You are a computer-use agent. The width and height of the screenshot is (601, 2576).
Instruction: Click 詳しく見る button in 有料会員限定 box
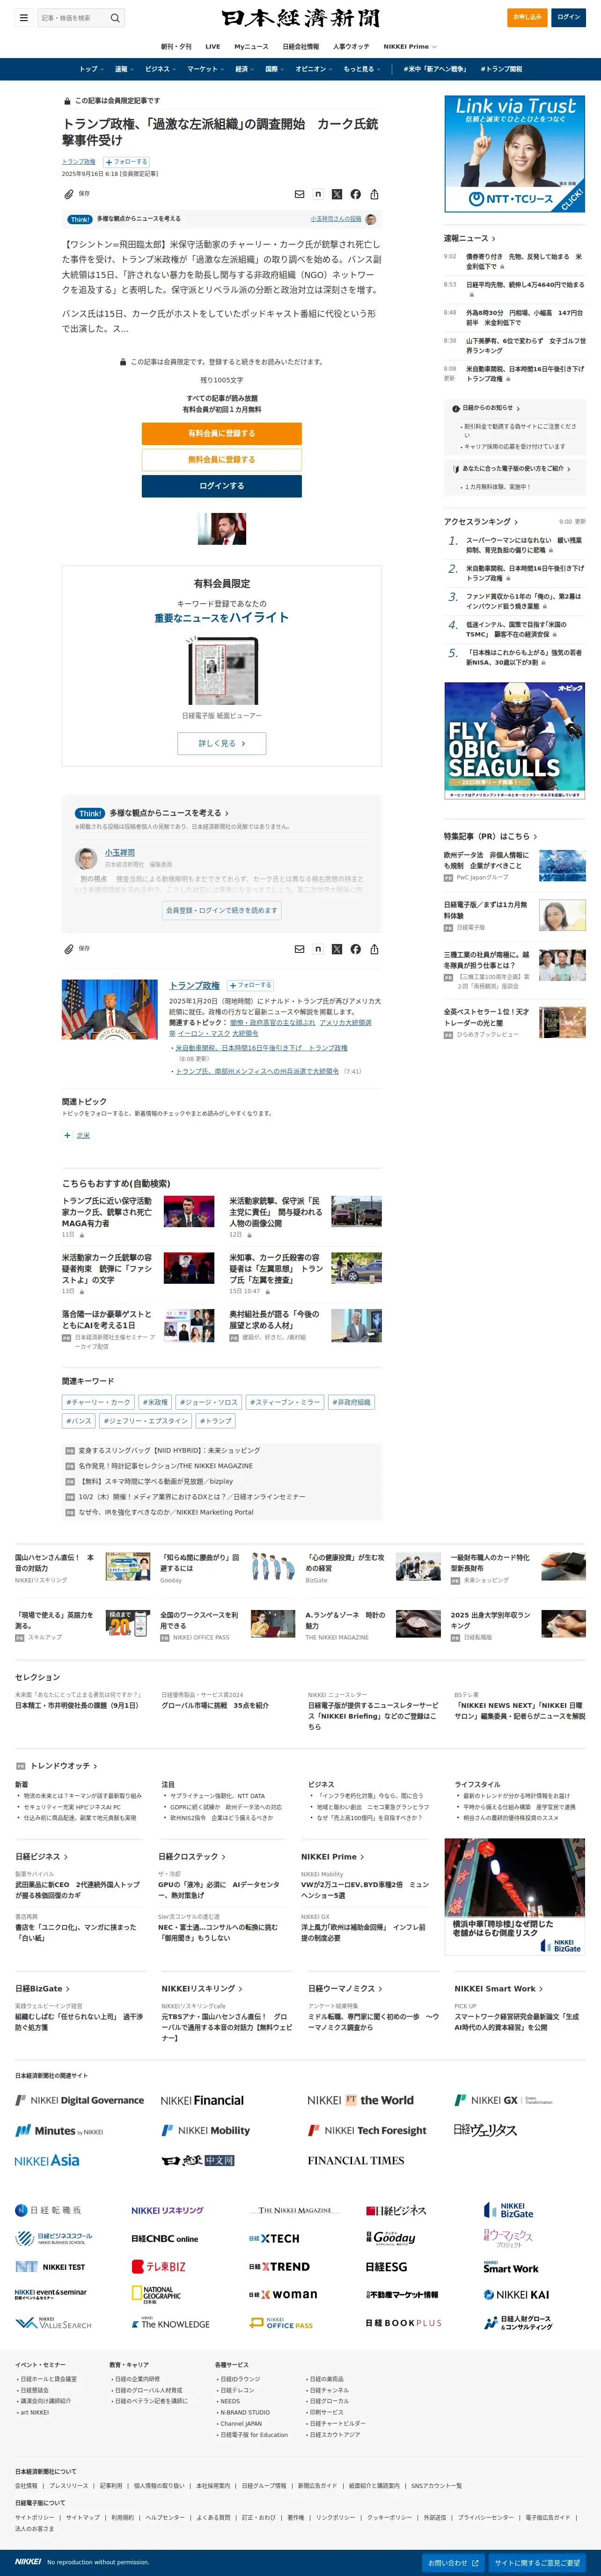click(x=221, y=743)
